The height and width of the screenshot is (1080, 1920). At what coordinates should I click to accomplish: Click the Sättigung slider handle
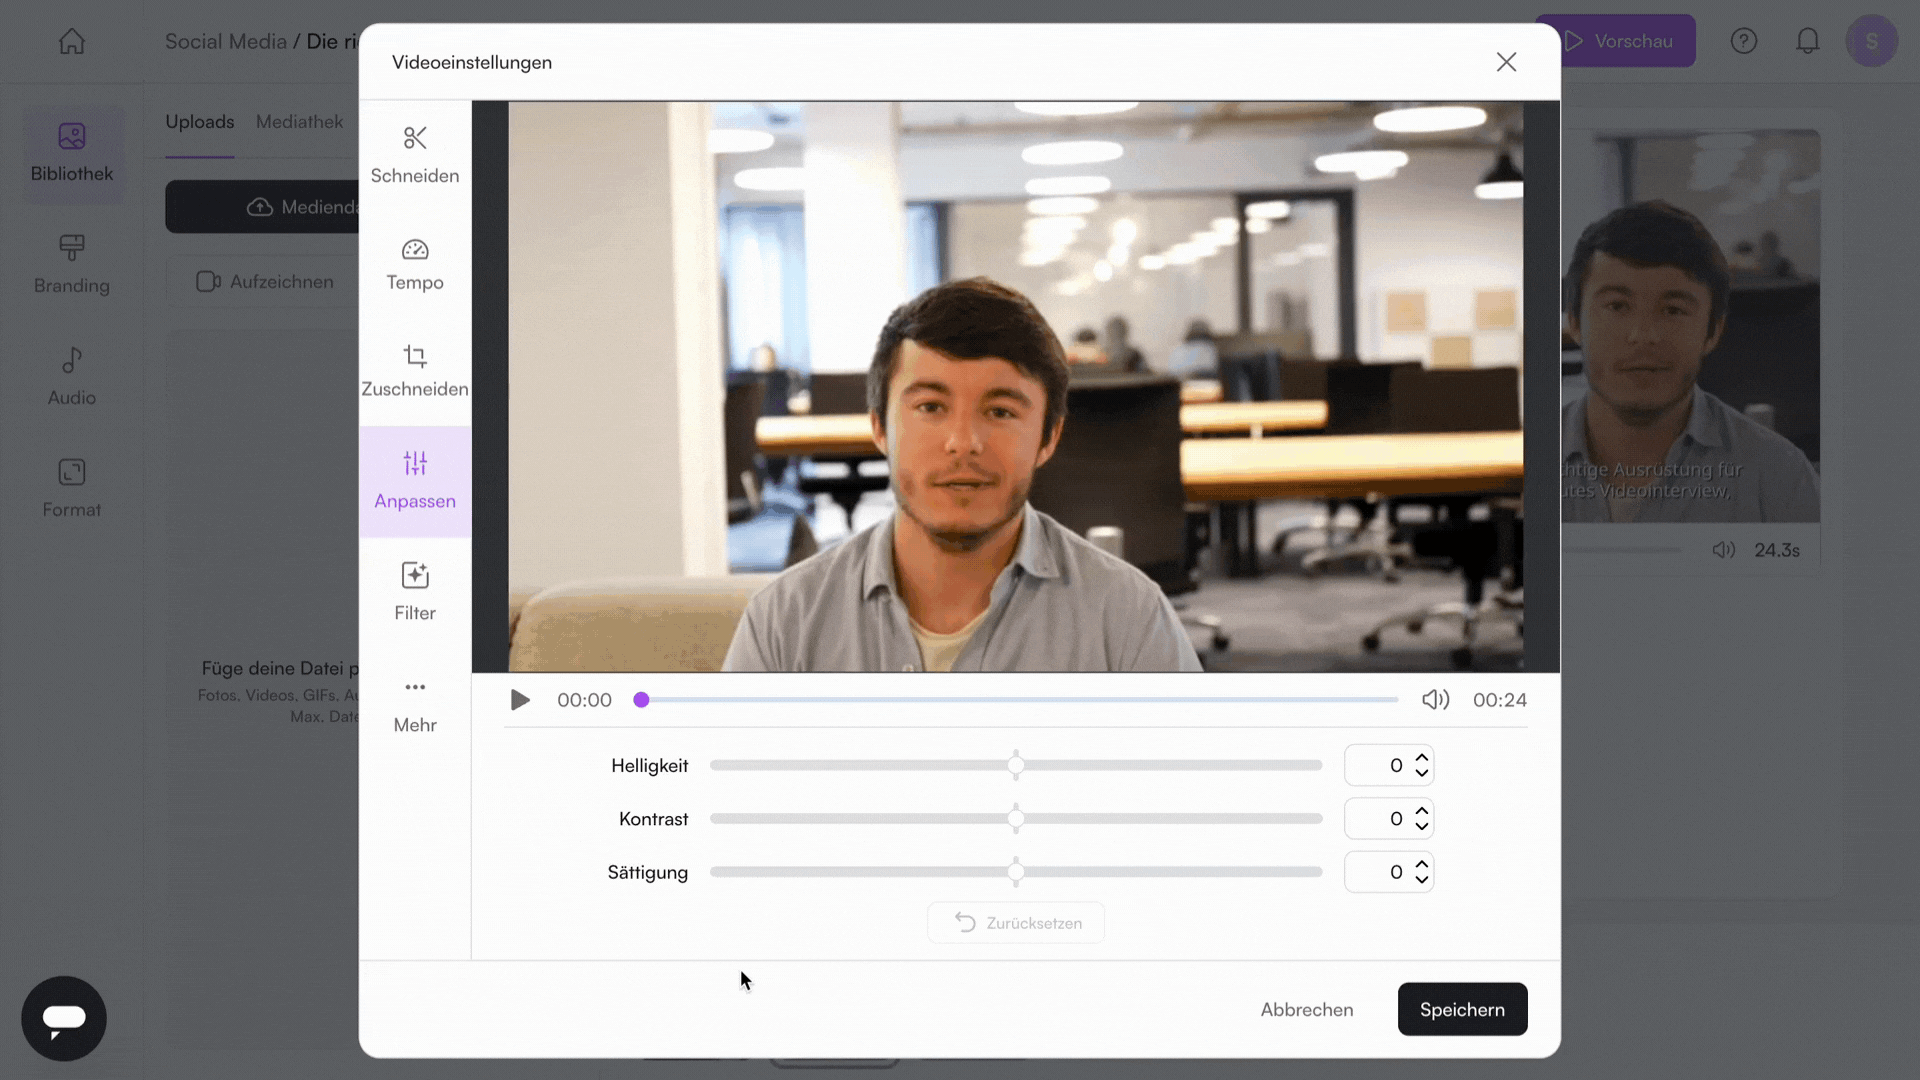point(1016,872)
